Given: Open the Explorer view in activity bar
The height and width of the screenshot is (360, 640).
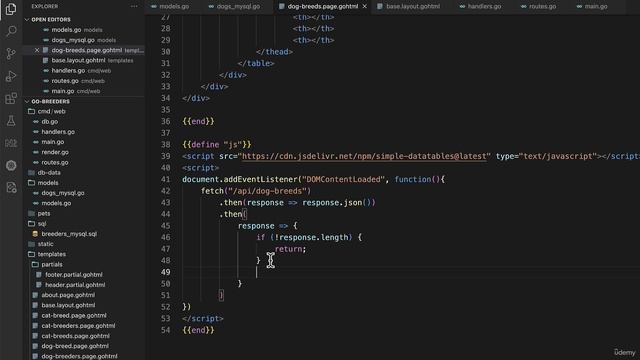Looking at the screenshot, I should point(11,9).
